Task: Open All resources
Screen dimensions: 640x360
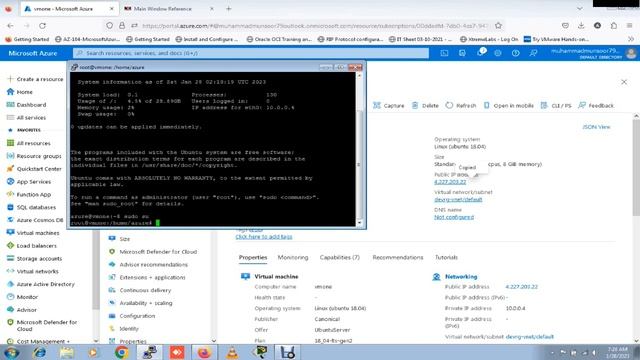Action: (29, 143)
